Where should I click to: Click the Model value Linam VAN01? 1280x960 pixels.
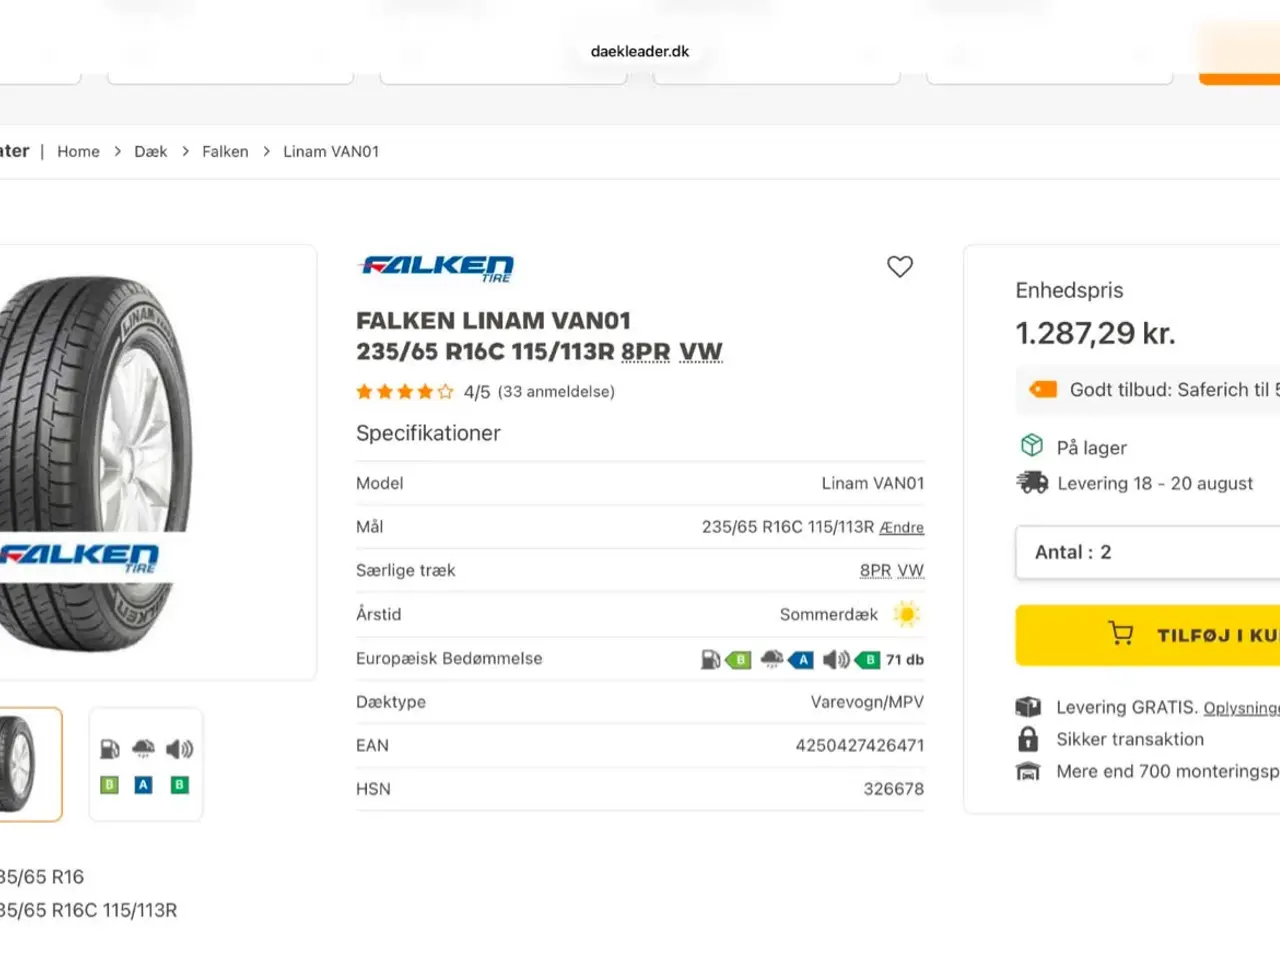873,483
